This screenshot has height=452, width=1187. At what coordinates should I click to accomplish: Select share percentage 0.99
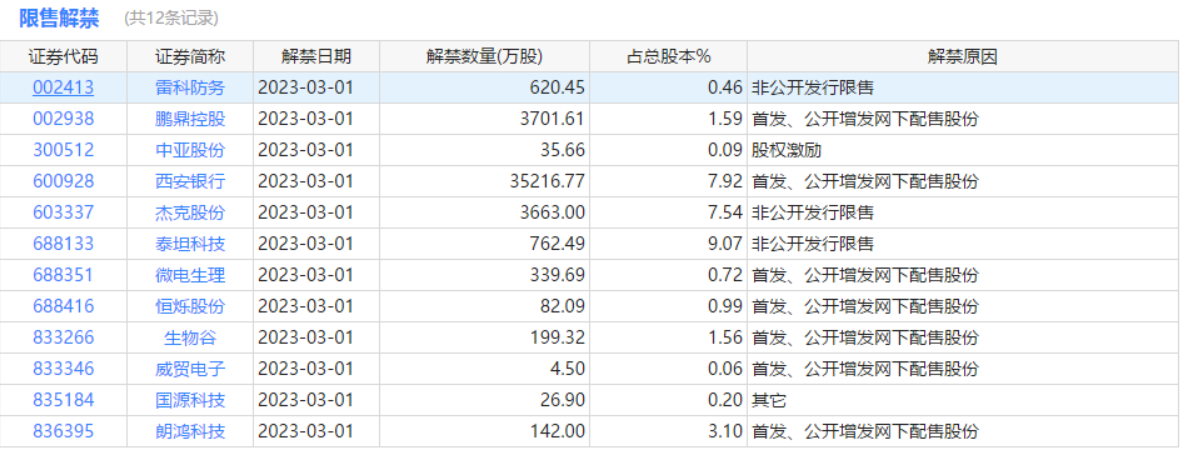point(725,306)
